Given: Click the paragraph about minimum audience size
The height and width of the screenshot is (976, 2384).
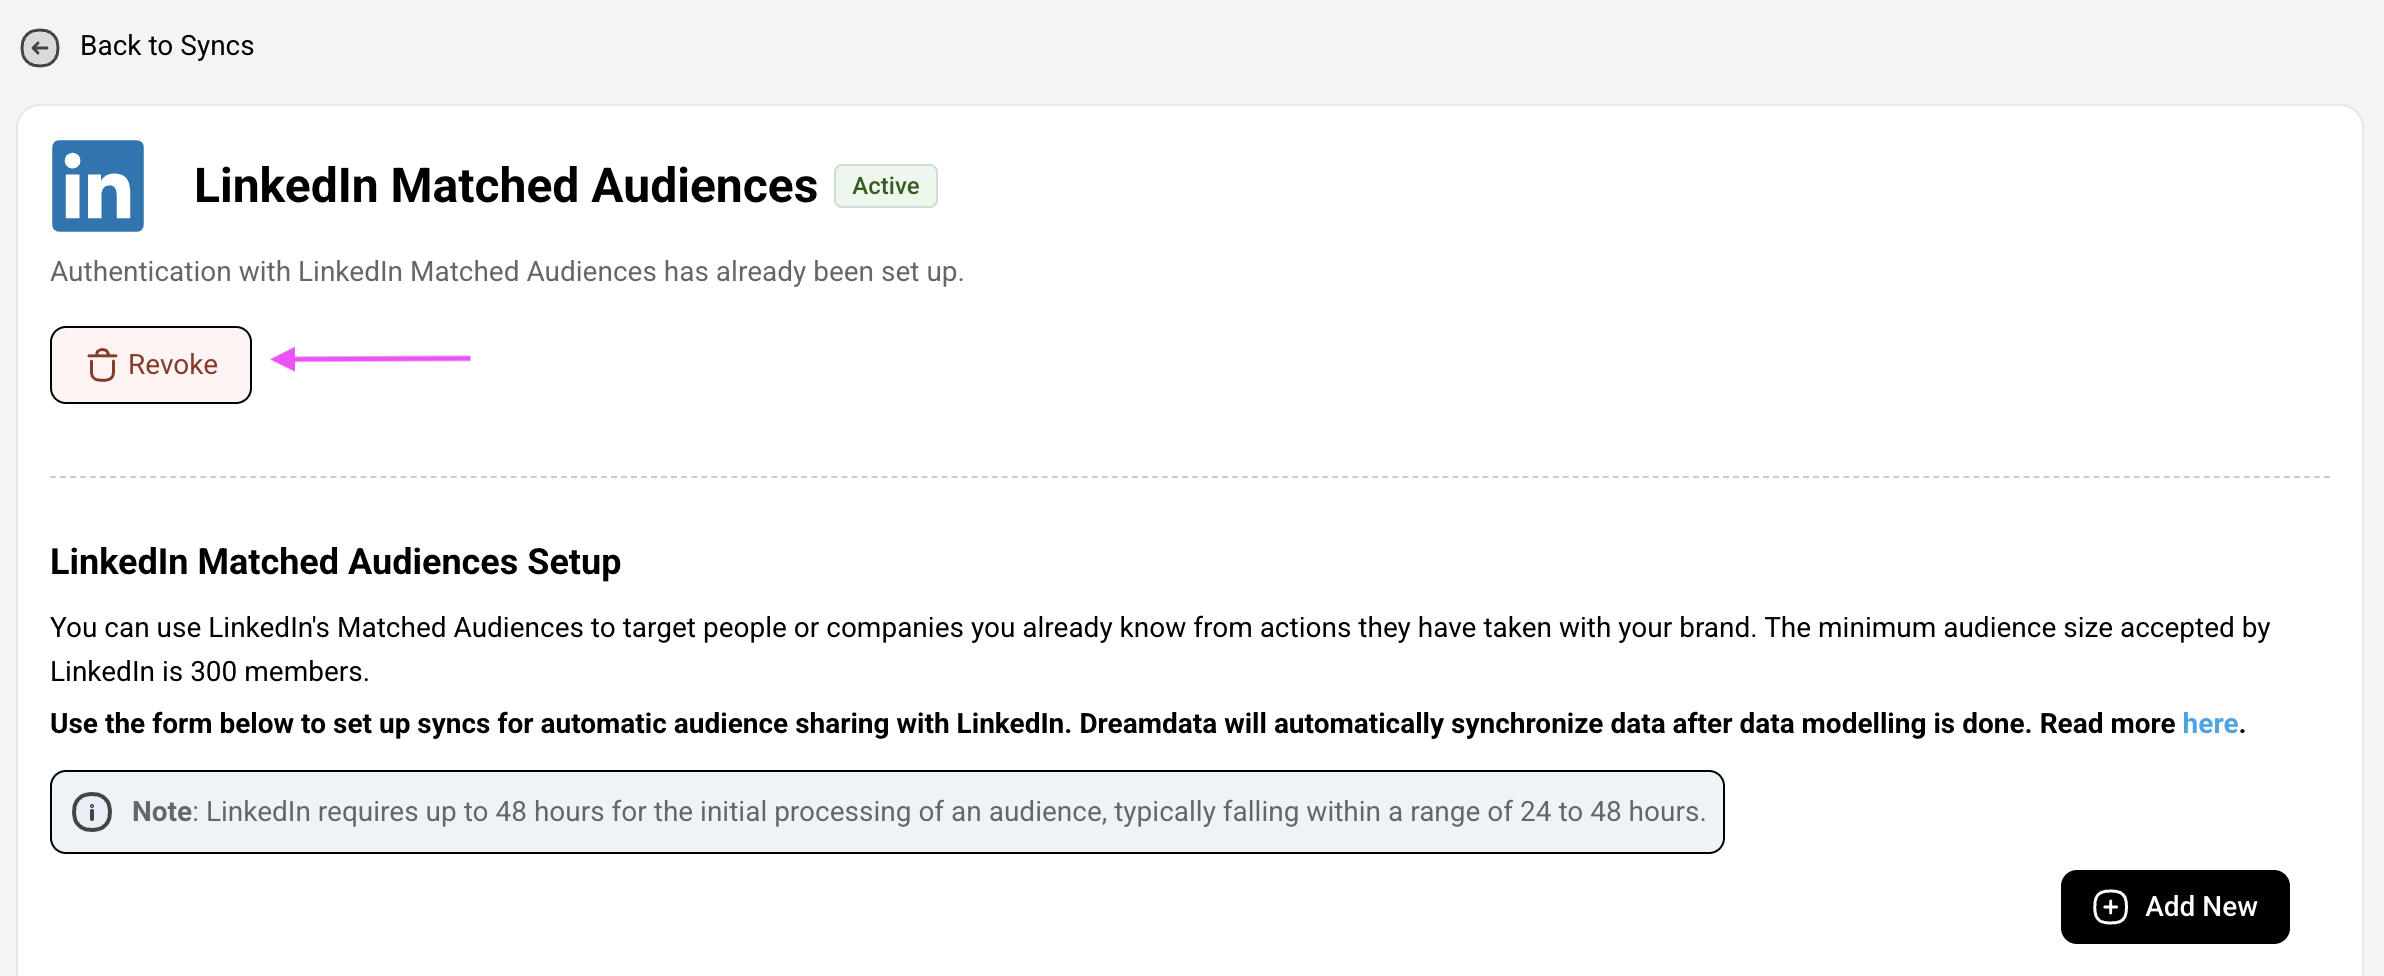Looking at the screenshot, I should 1160,649.
